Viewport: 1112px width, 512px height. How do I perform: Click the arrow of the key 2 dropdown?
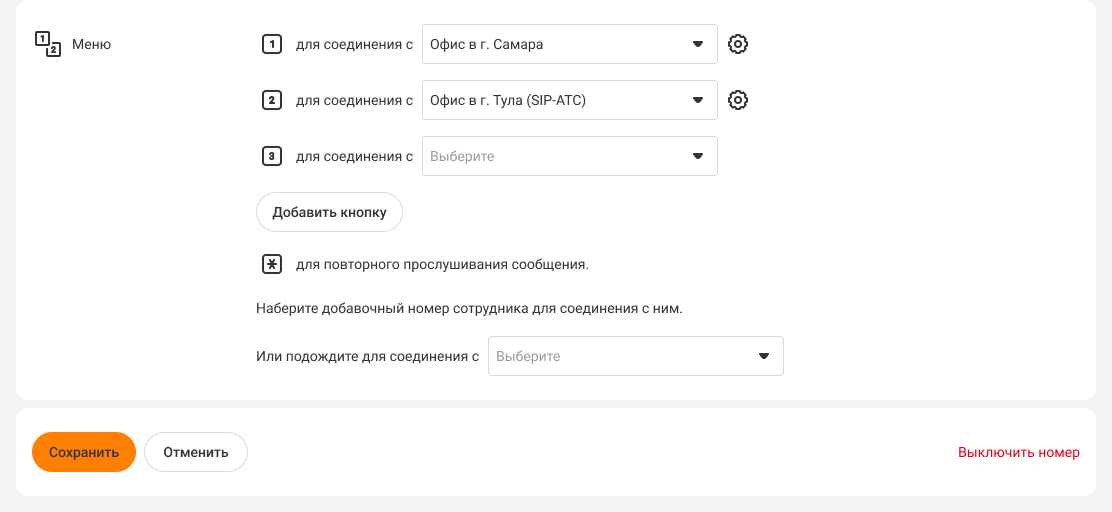[x=698, y=100]
